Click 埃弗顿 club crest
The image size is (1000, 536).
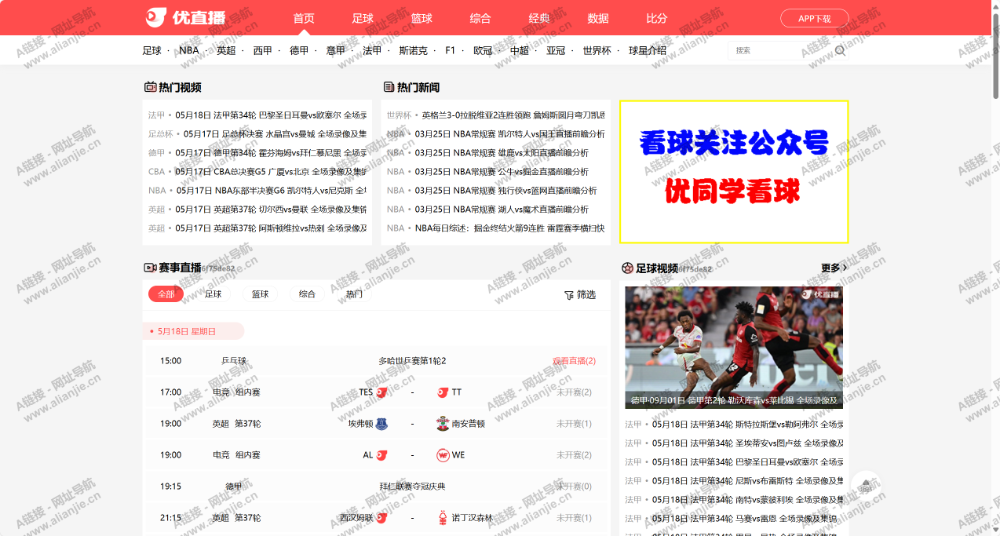click(381, 423)
